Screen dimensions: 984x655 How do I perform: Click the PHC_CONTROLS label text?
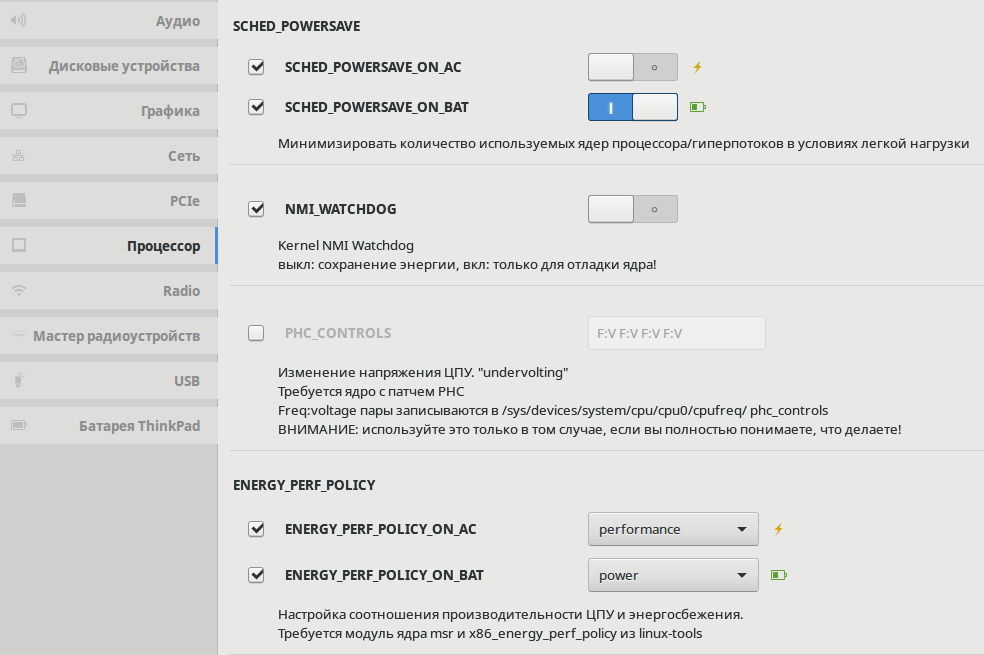(338, 333)
